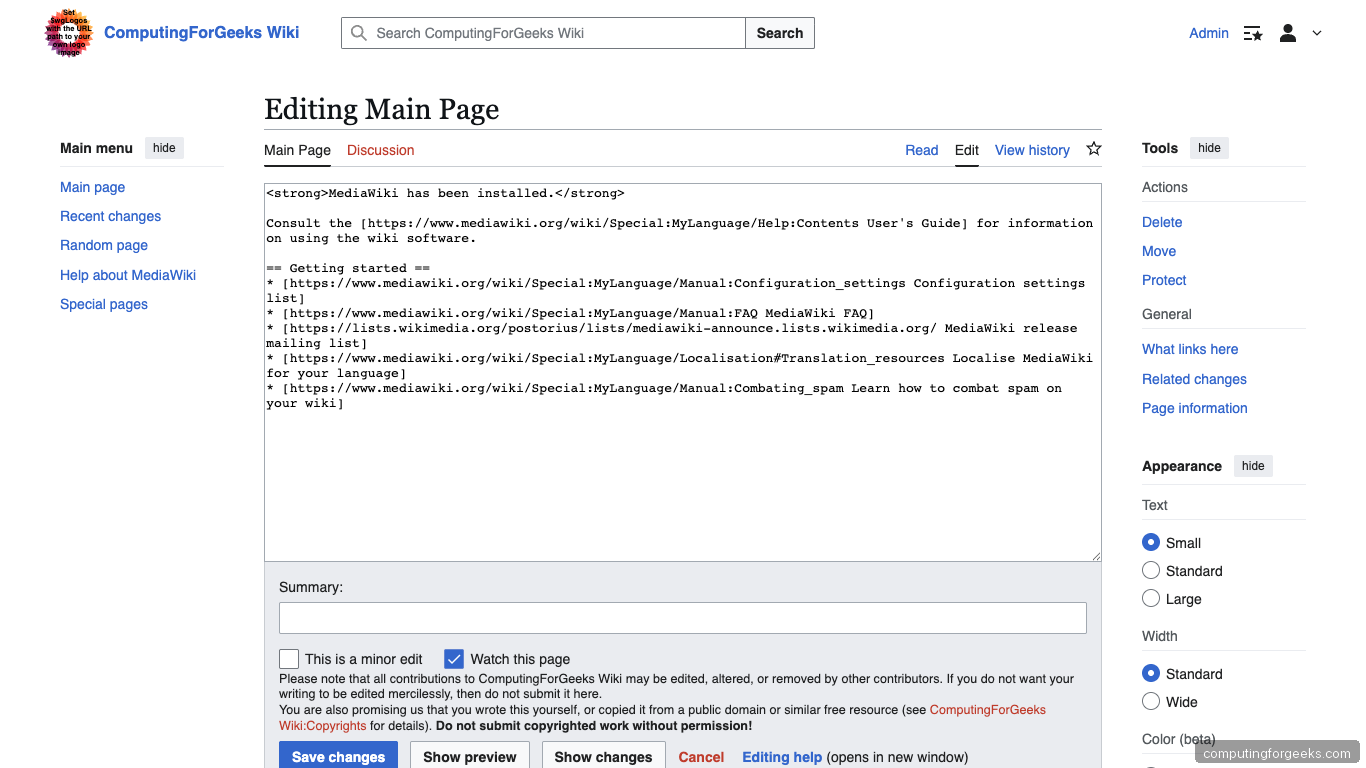Hide the Tools panel

[x=1209, y=148]
